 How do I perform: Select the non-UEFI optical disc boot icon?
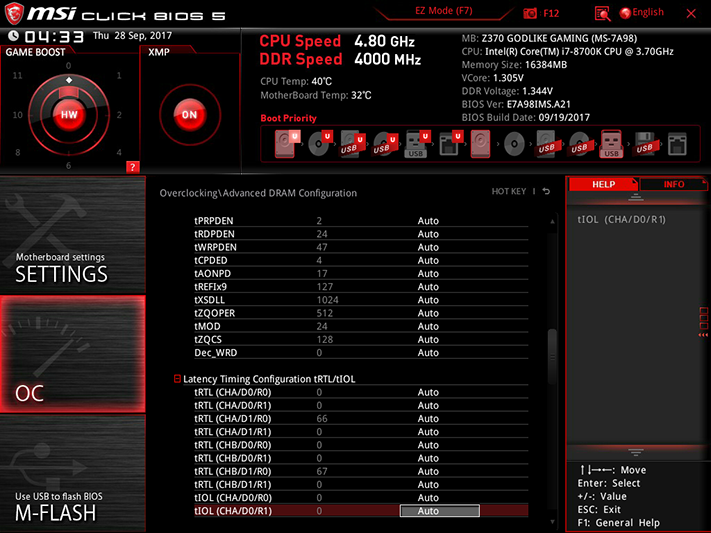(514, 144)
